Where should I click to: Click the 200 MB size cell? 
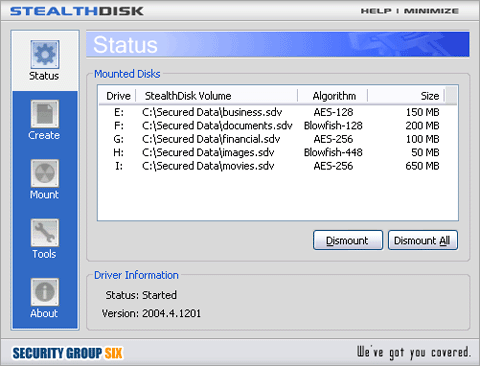[422, 126]
